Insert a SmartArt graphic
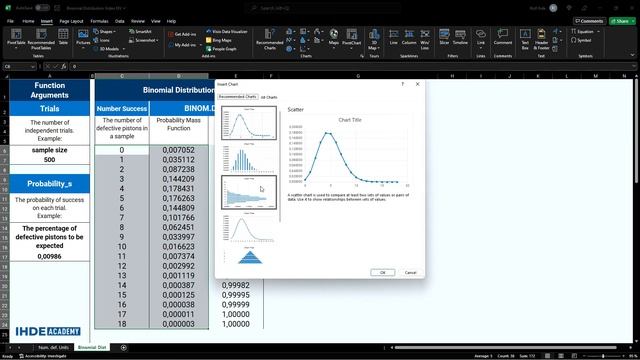Viewport: 640px width, 360px height. 140,31
